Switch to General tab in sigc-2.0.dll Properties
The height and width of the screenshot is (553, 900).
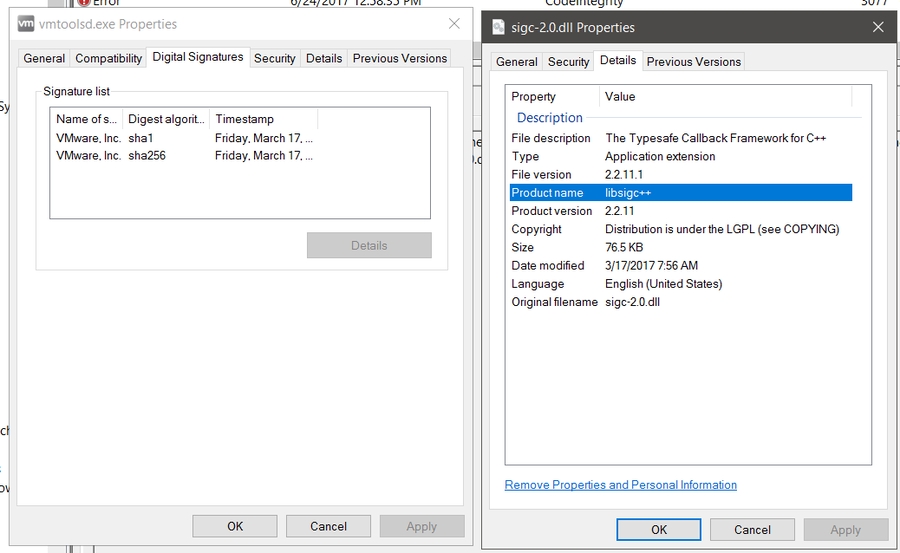click(x=517, y=62)
